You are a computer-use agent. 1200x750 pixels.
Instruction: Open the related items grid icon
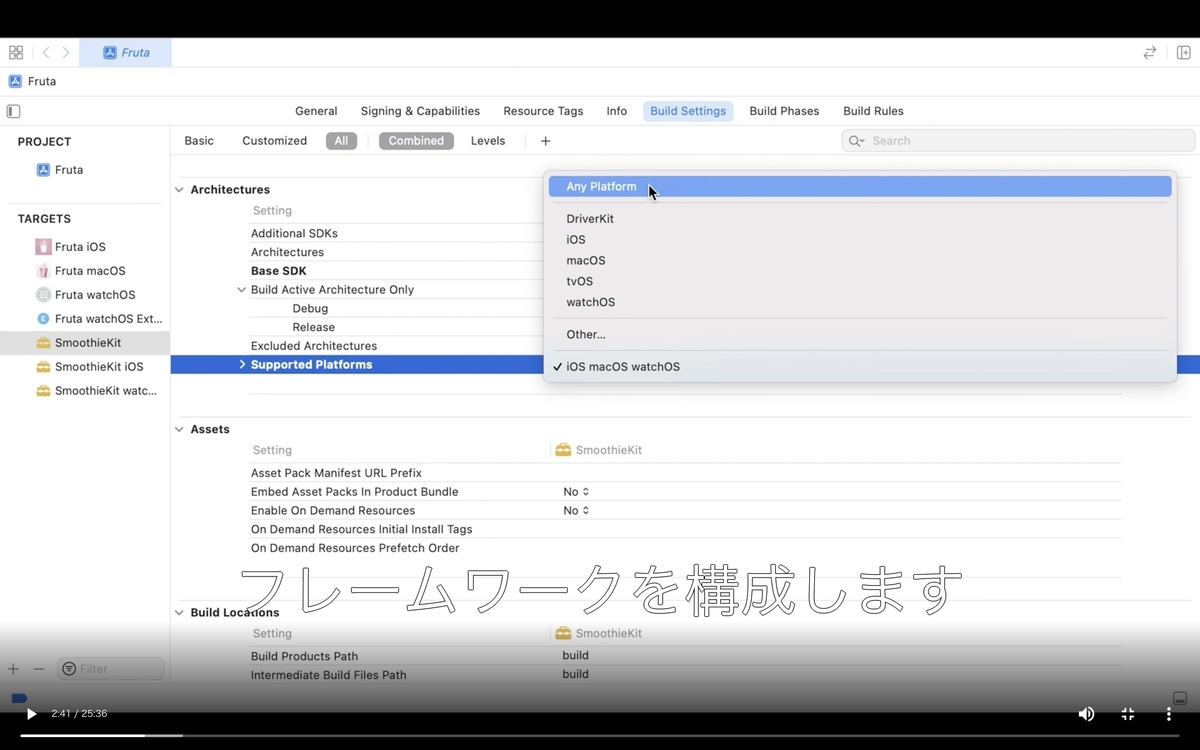[16, 53]
